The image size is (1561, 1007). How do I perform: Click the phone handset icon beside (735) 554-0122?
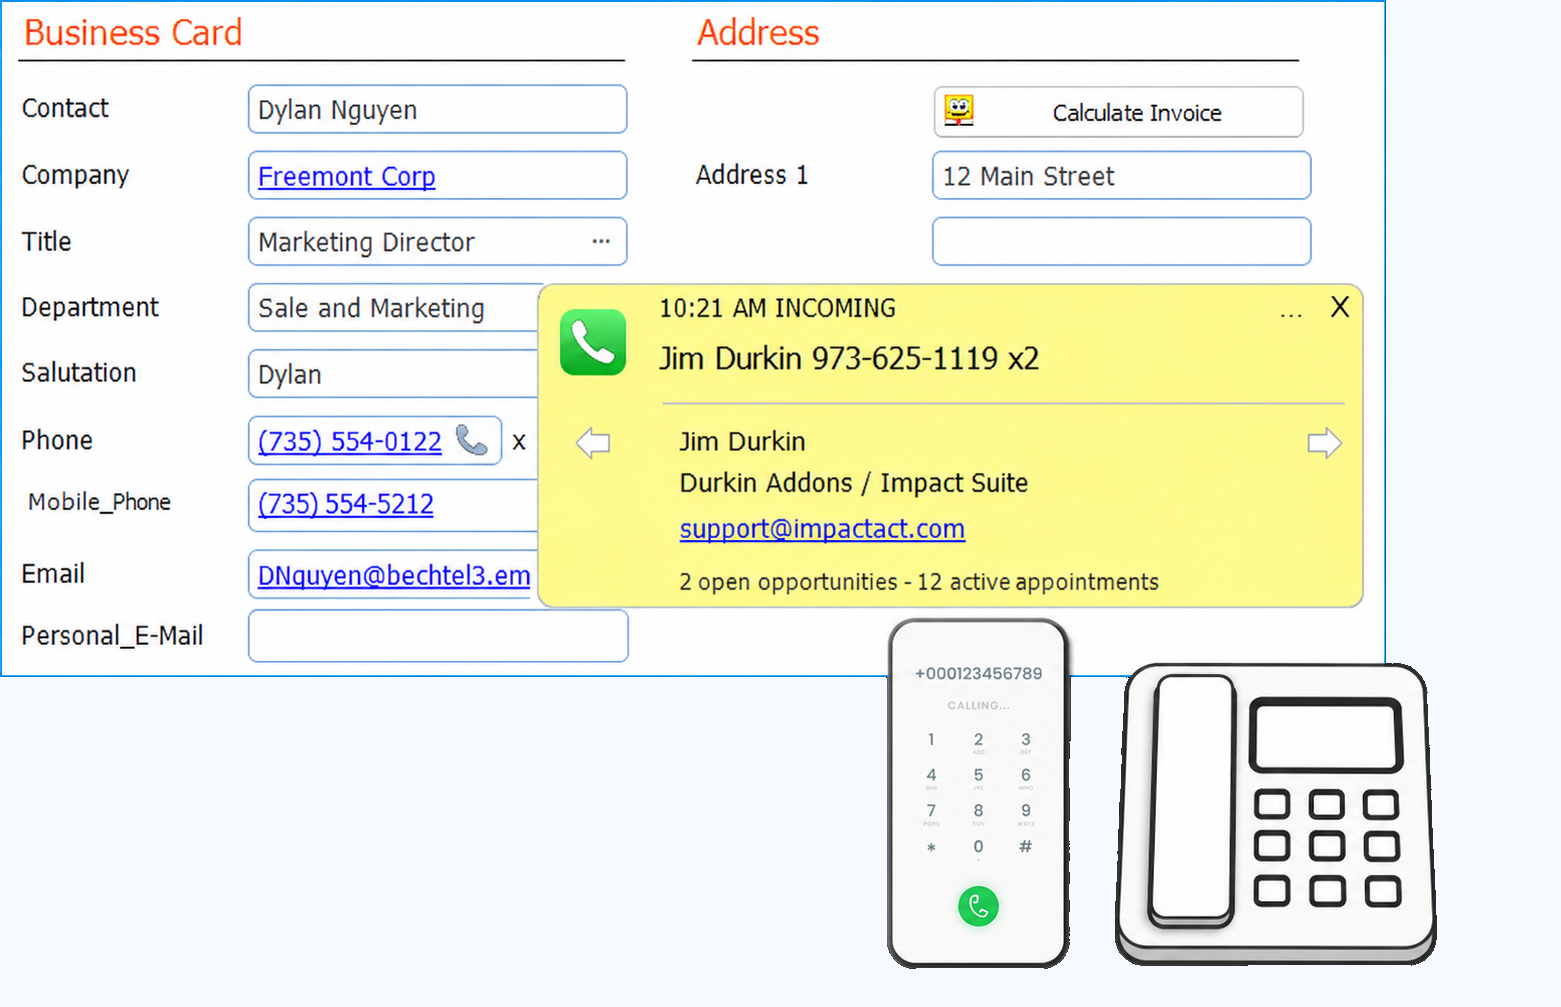471,440
